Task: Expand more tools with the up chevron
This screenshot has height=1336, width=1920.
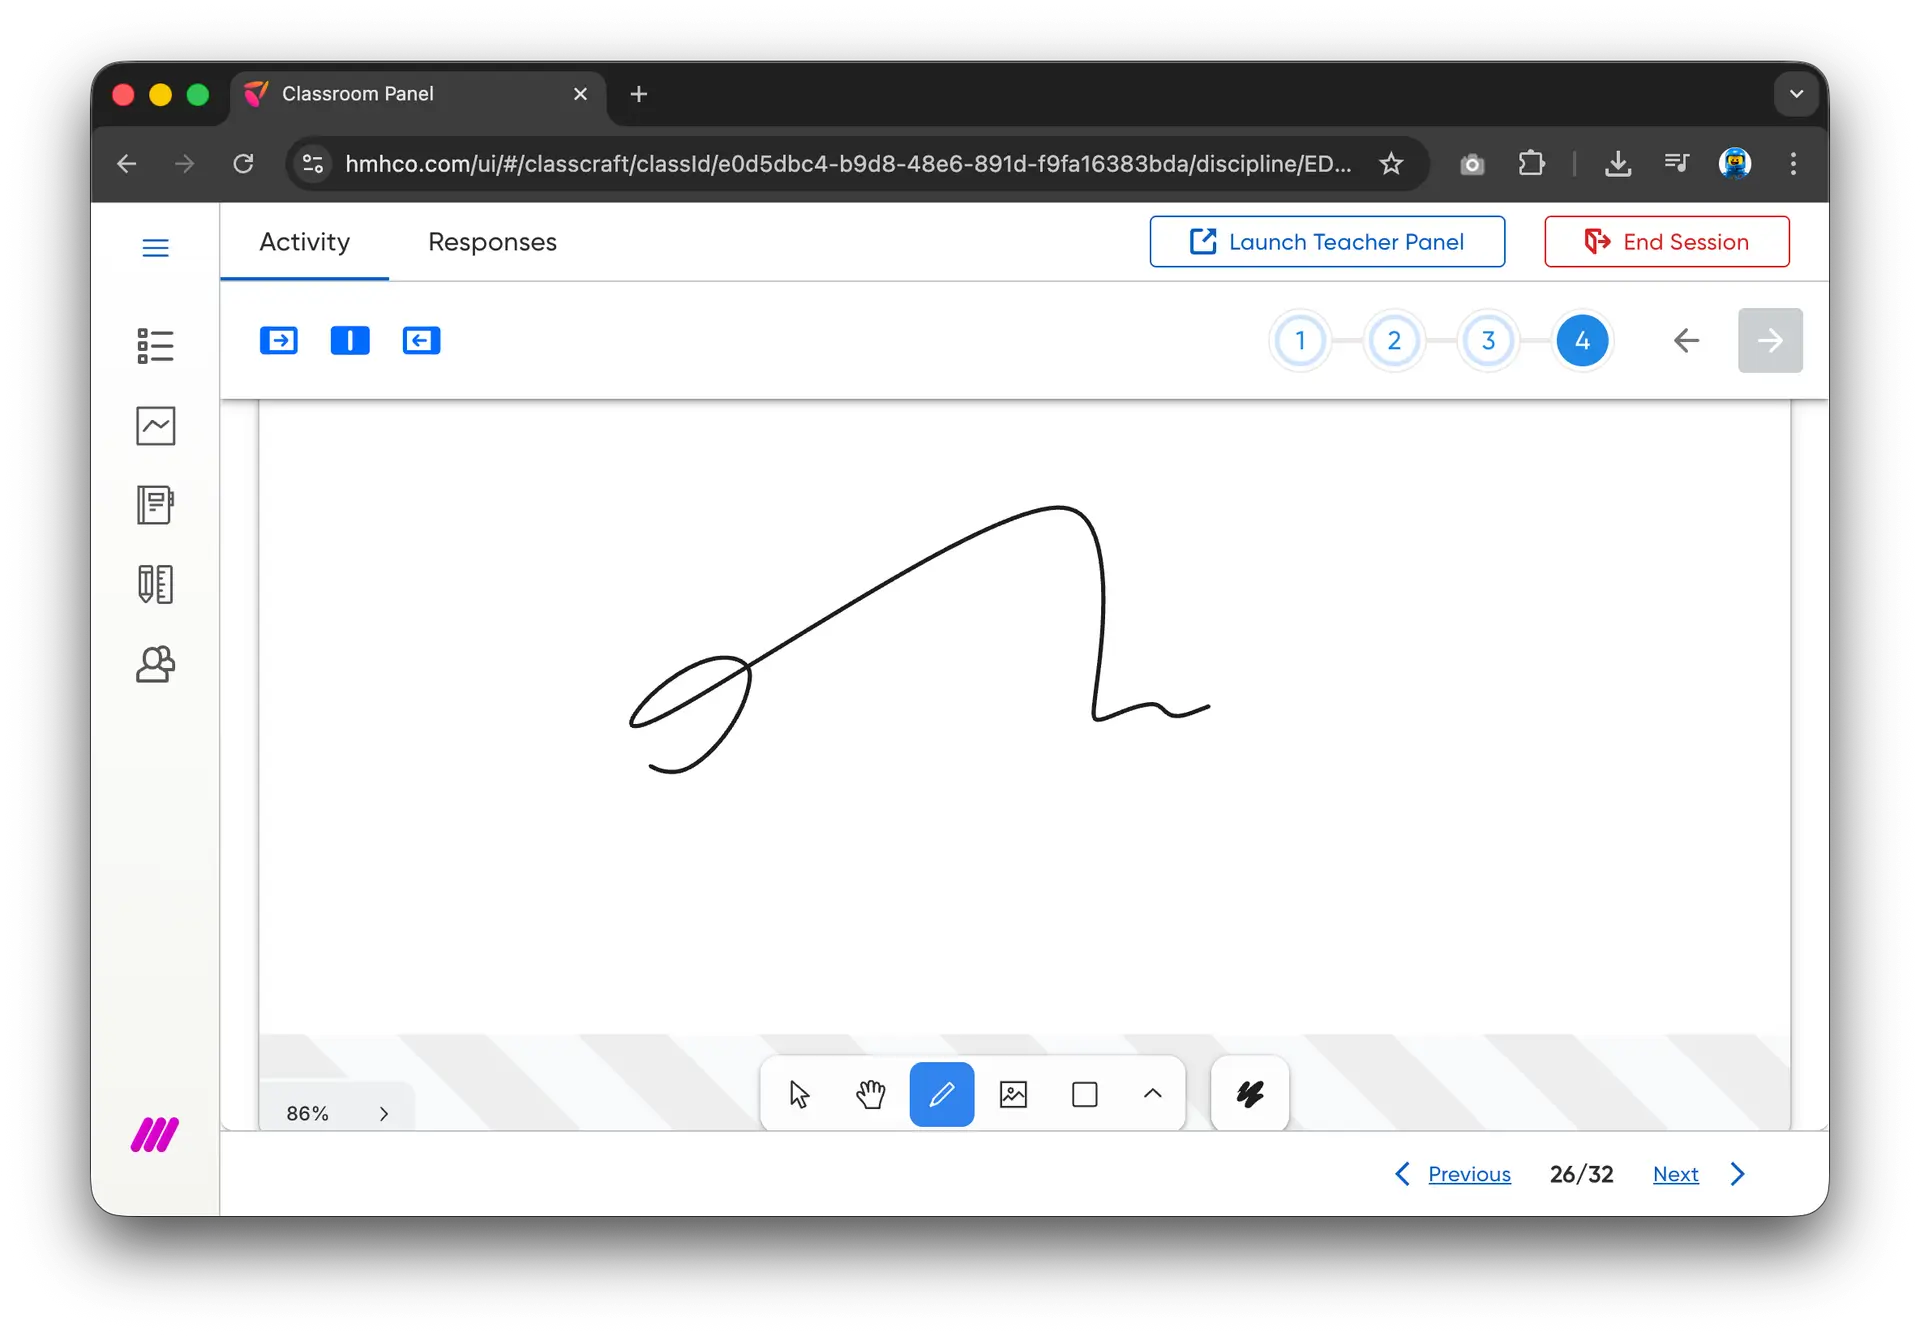Action: 1152,1094
